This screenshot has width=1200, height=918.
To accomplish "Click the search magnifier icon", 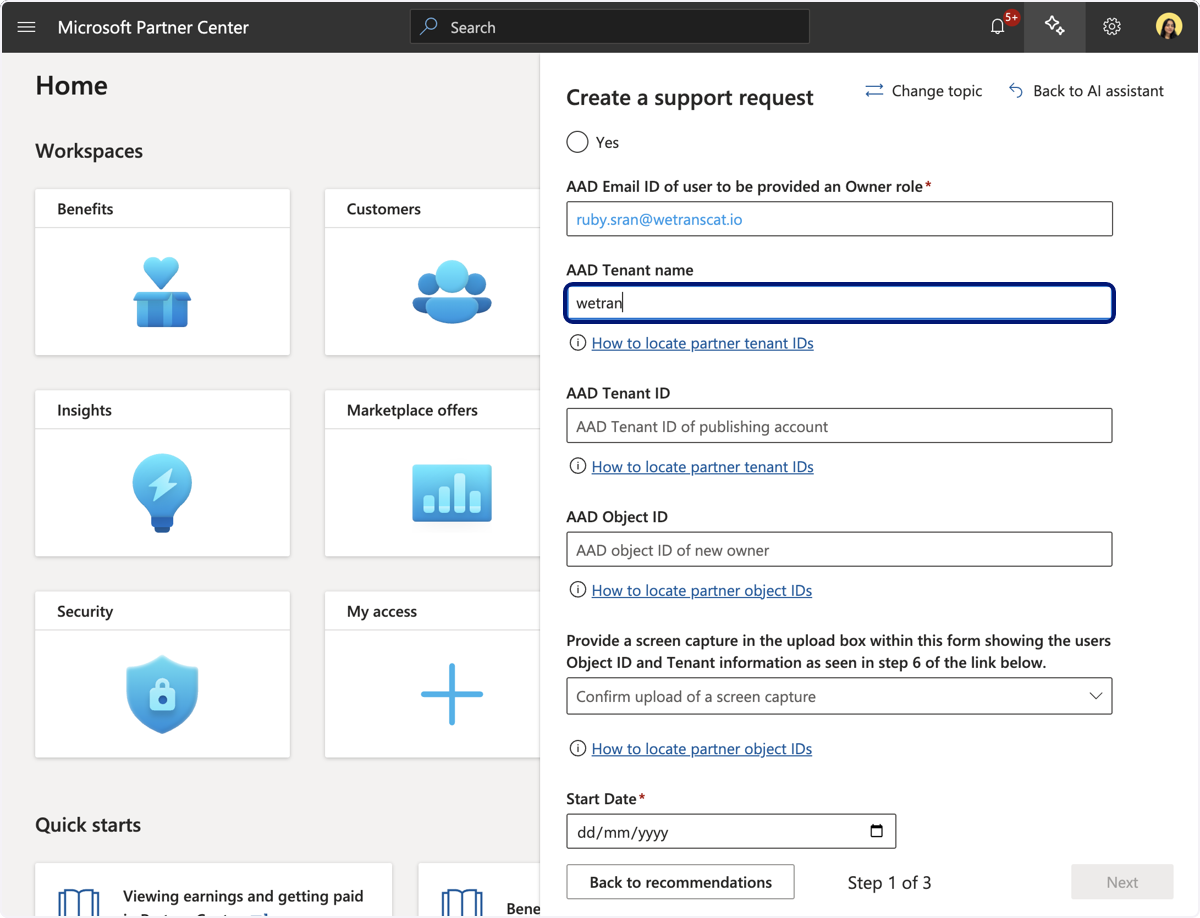I will click(429, 27).
